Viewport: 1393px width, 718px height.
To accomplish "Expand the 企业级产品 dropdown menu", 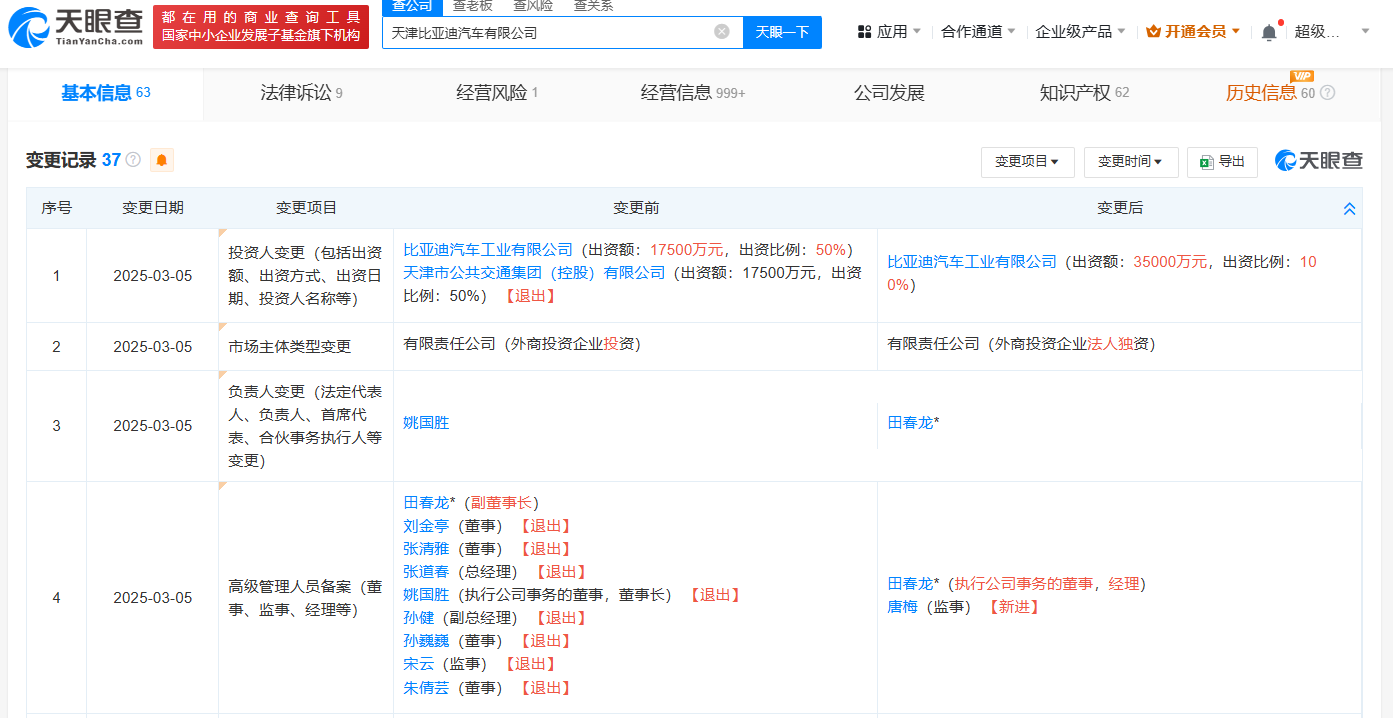I will [x=1080, y=32].
